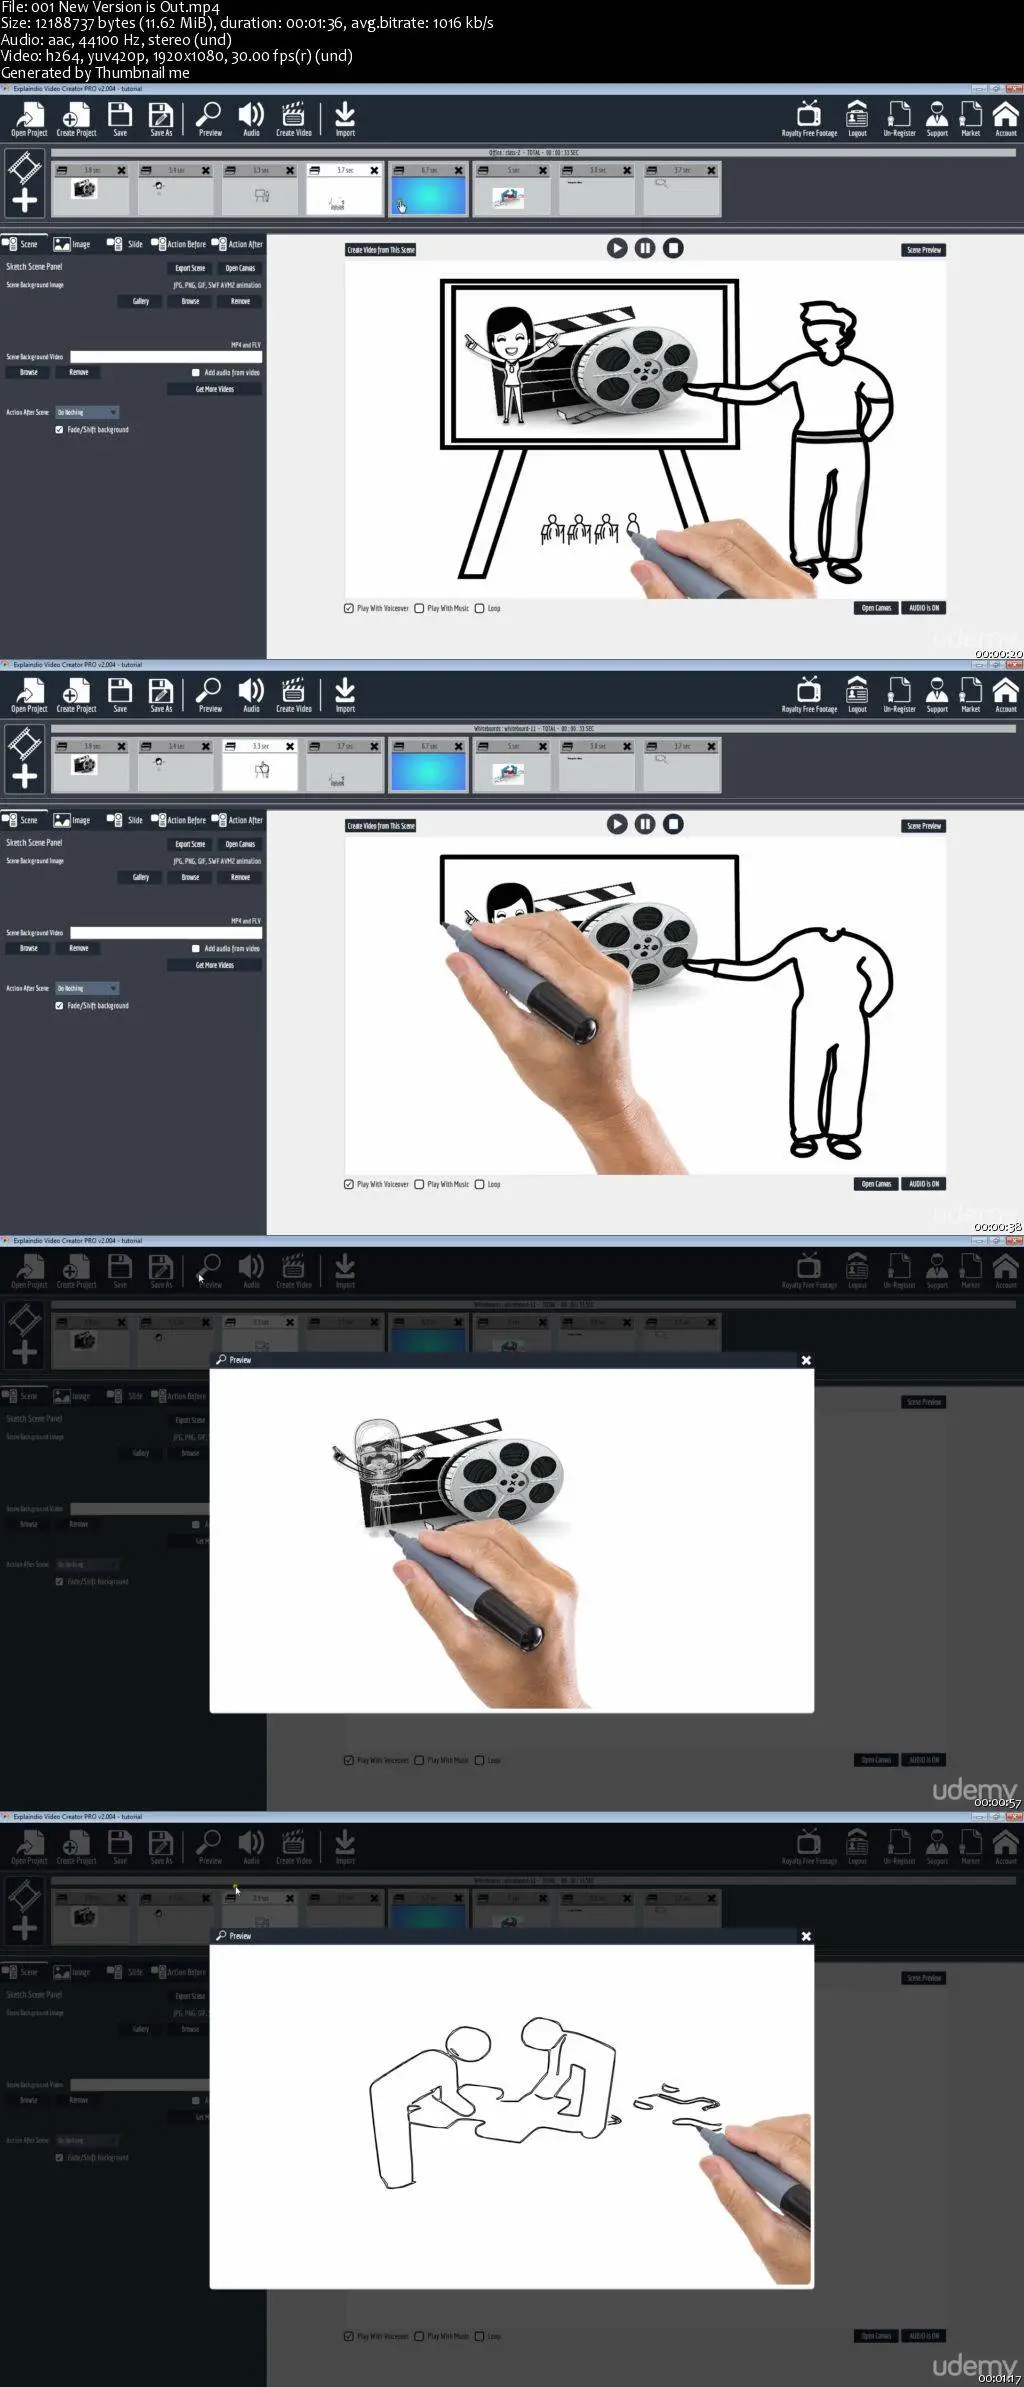Viewport: 1024px width, 2387px height.
Task: Select the Scene tab in the 00:00:38 frame
Action: click(20, 820)
